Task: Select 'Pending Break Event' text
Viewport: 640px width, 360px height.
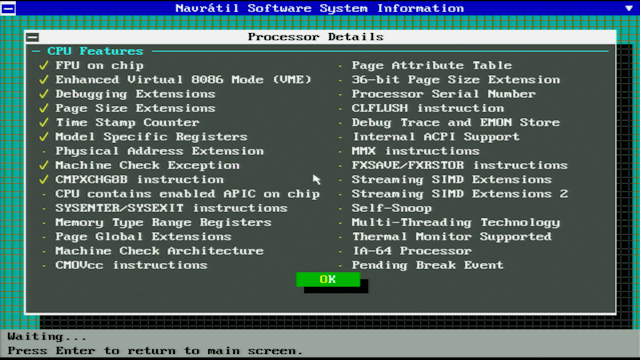Action: (428, 265)
